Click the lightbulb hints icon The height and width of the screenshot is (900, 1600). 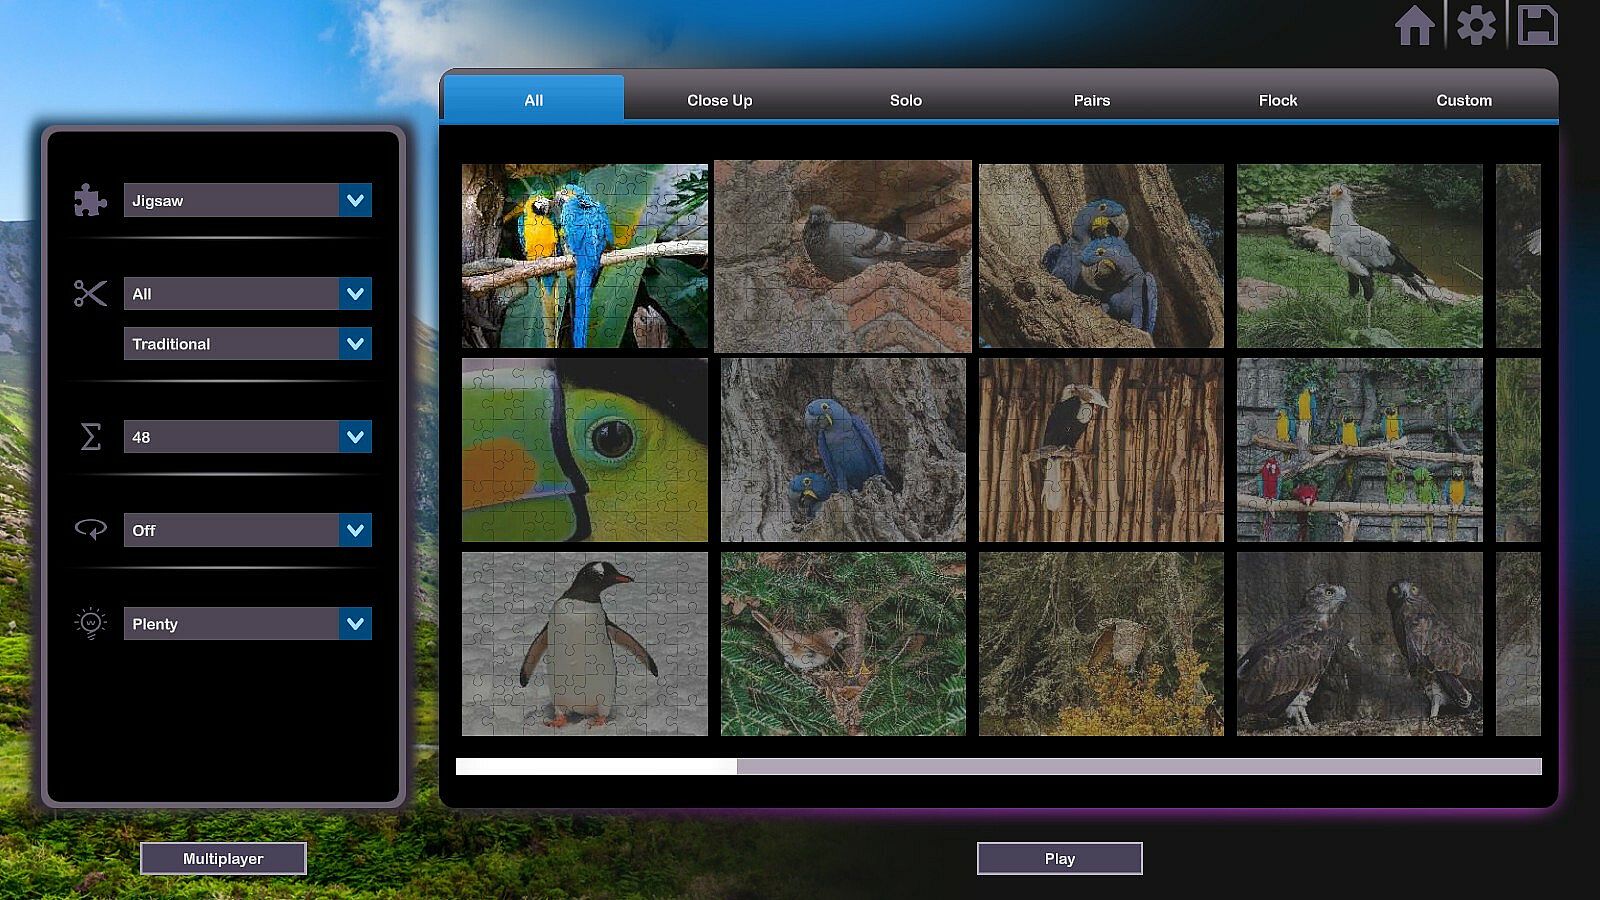tap(90, 623)
